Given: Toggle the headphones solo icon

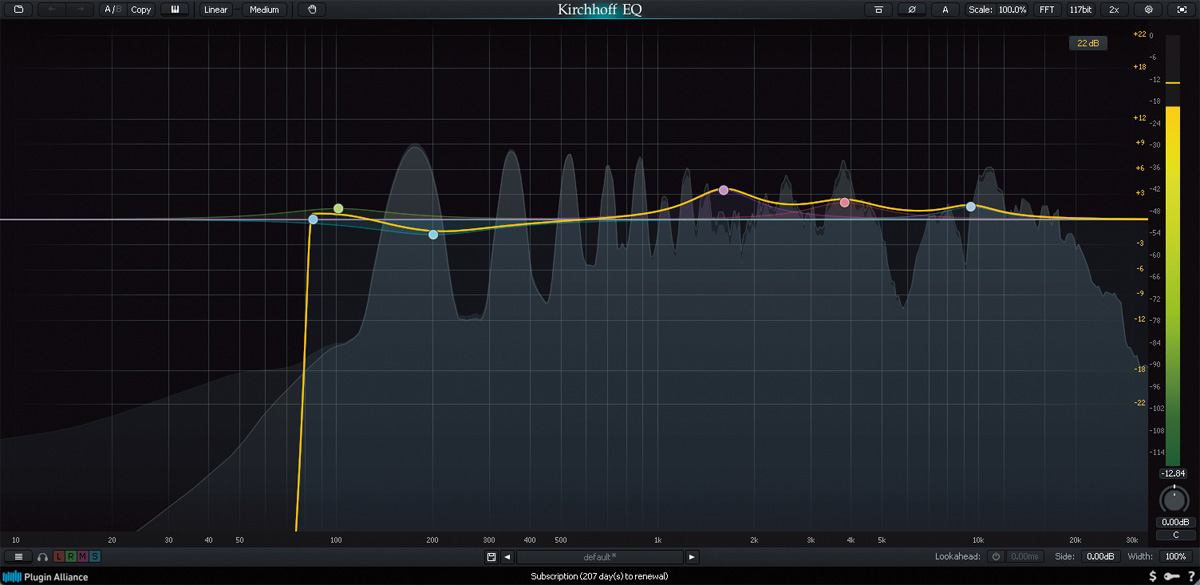Looking at the screenshot, I should coord(43,556).
